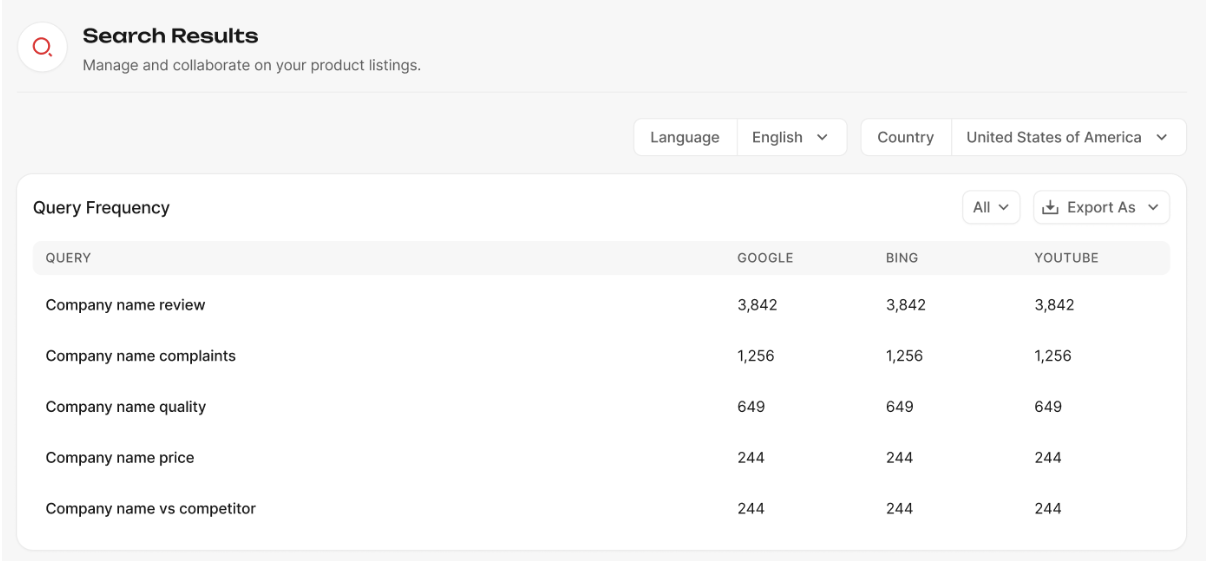1210x564 pixels.
Task: Click YouTube value 649 for quality query
Action: [x=1048, y=407]
